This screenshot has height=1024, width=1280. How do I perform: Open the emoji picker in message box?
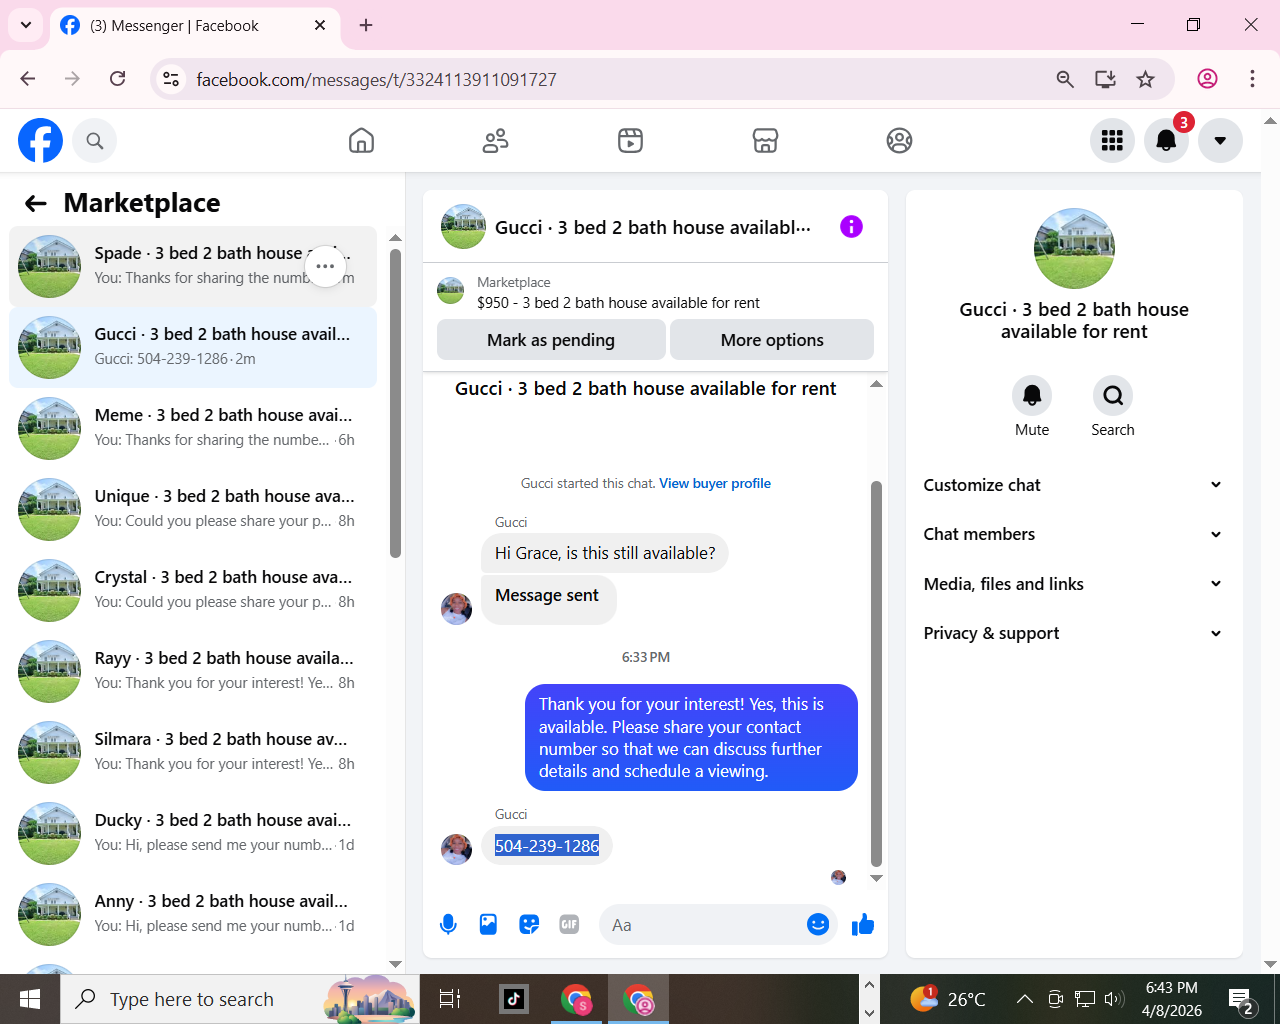pos(818,925)
